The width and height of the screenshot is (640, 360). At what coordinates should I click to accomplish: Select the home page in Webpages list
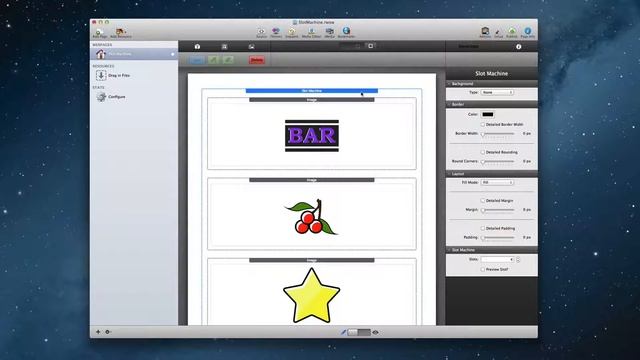tap(134, 54)
